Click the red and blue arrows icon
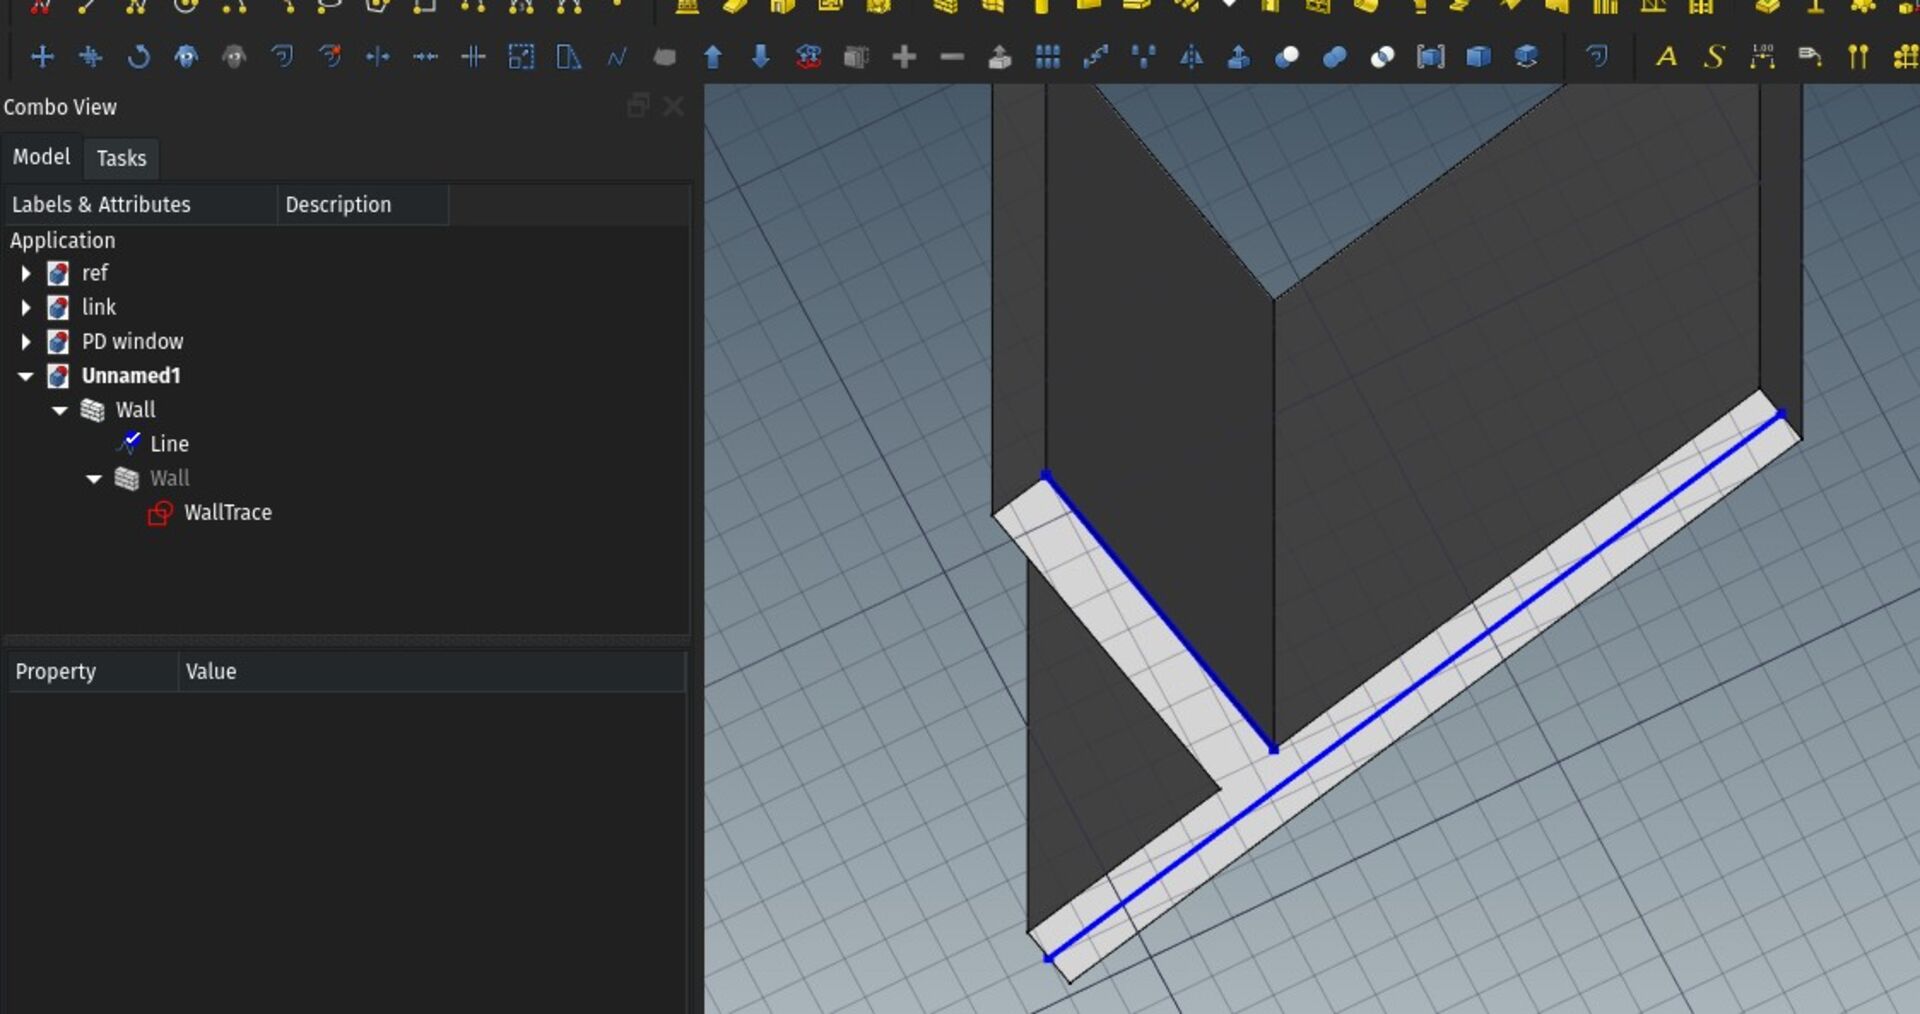Viewport: 1920px width, 1014px height. [x=809, y=57]
